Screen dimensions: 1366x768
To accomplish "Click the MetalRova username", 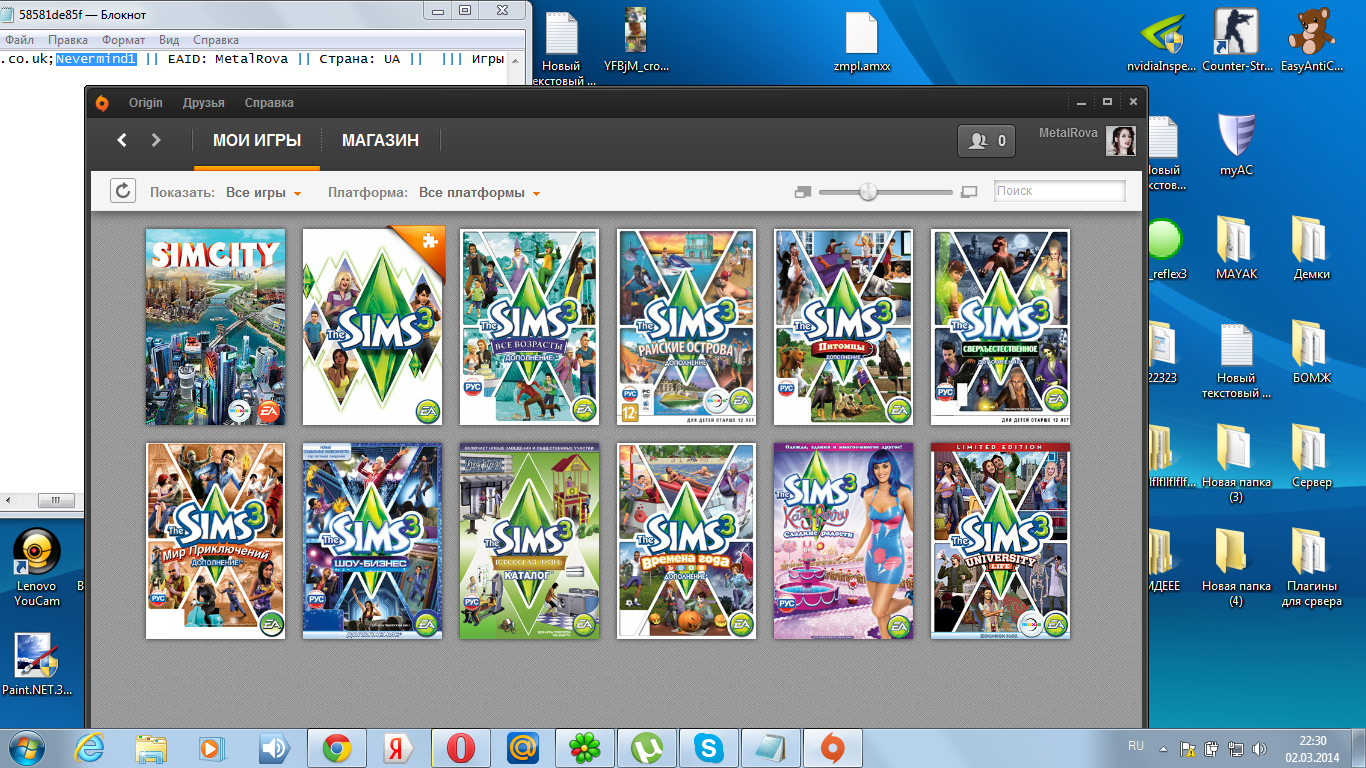I will point(1068,133).
